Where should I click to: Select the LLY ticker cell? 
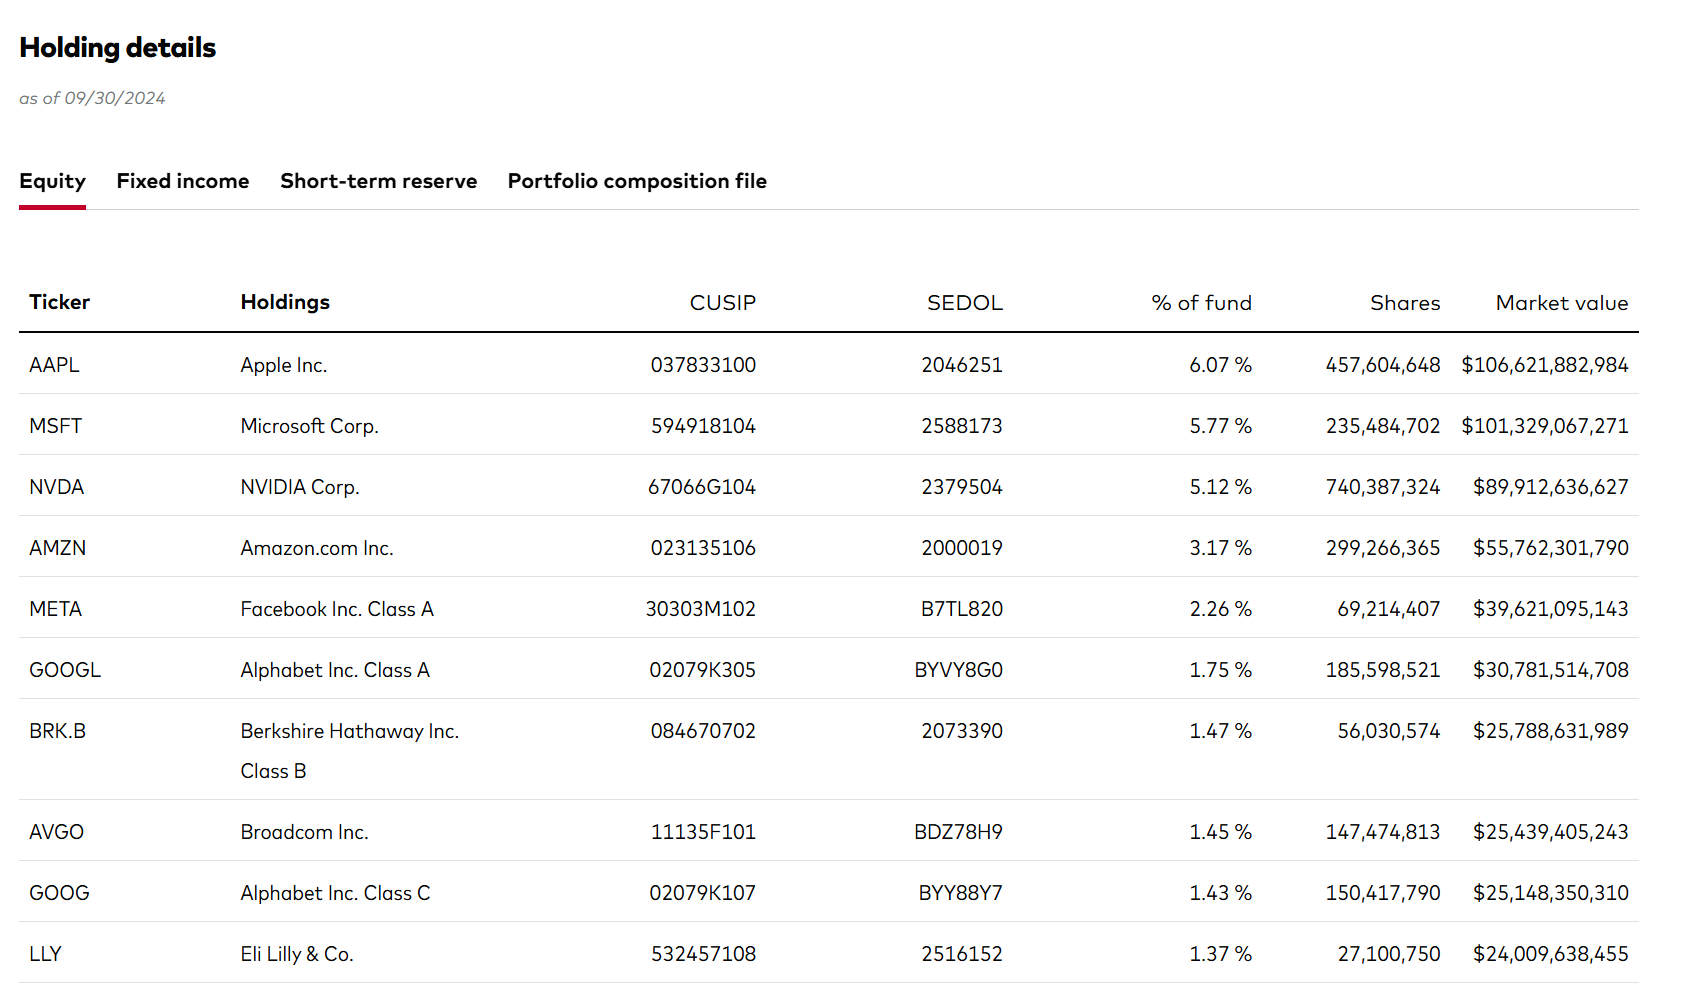45,954
